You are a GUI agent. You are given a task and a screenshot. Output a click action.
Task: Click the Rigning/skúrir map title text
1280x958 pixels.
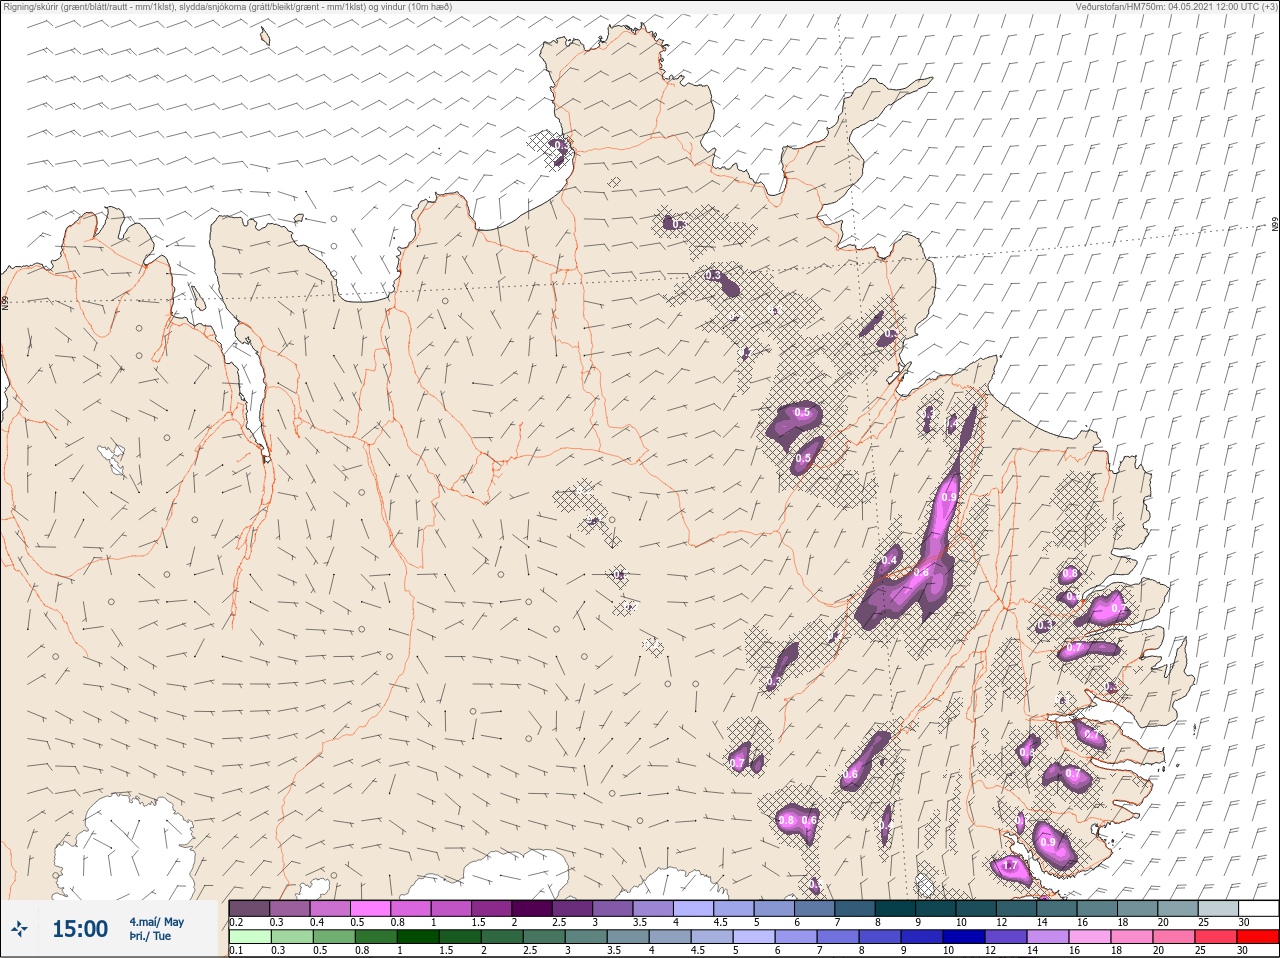pos(226,7)
